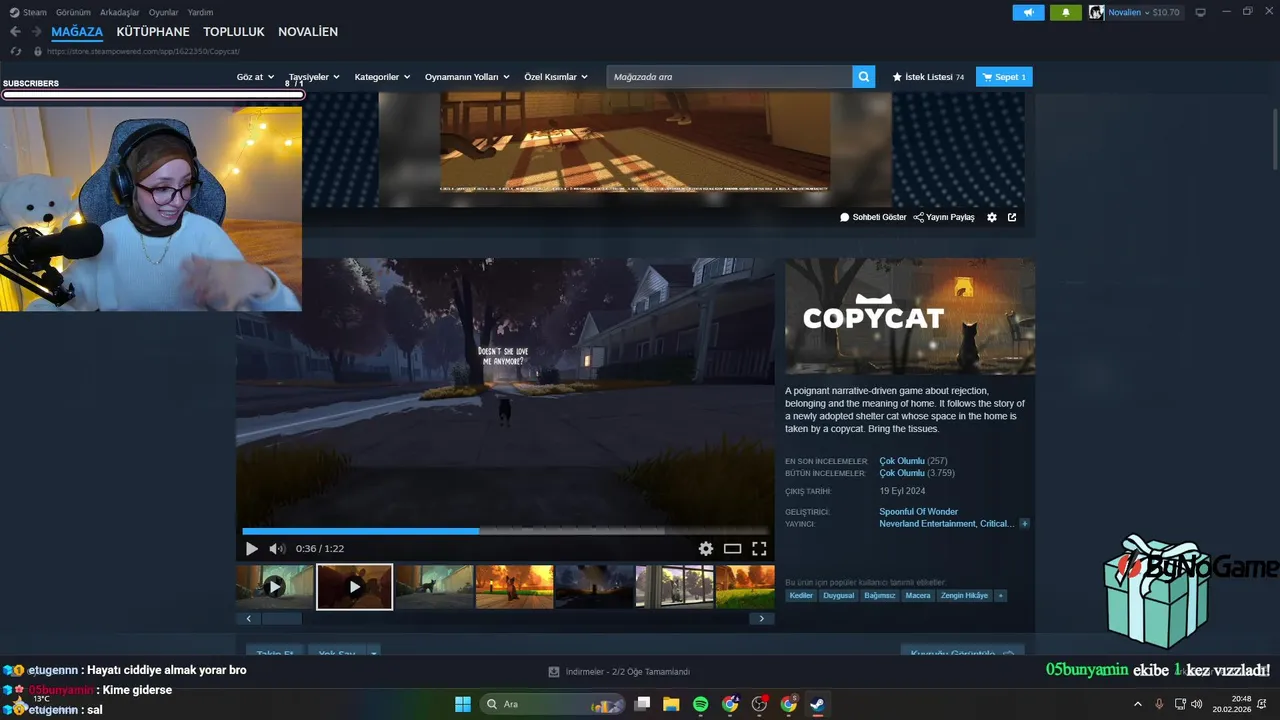Expand 'Özel Kısımlar' dropdown

coord(556,77)
